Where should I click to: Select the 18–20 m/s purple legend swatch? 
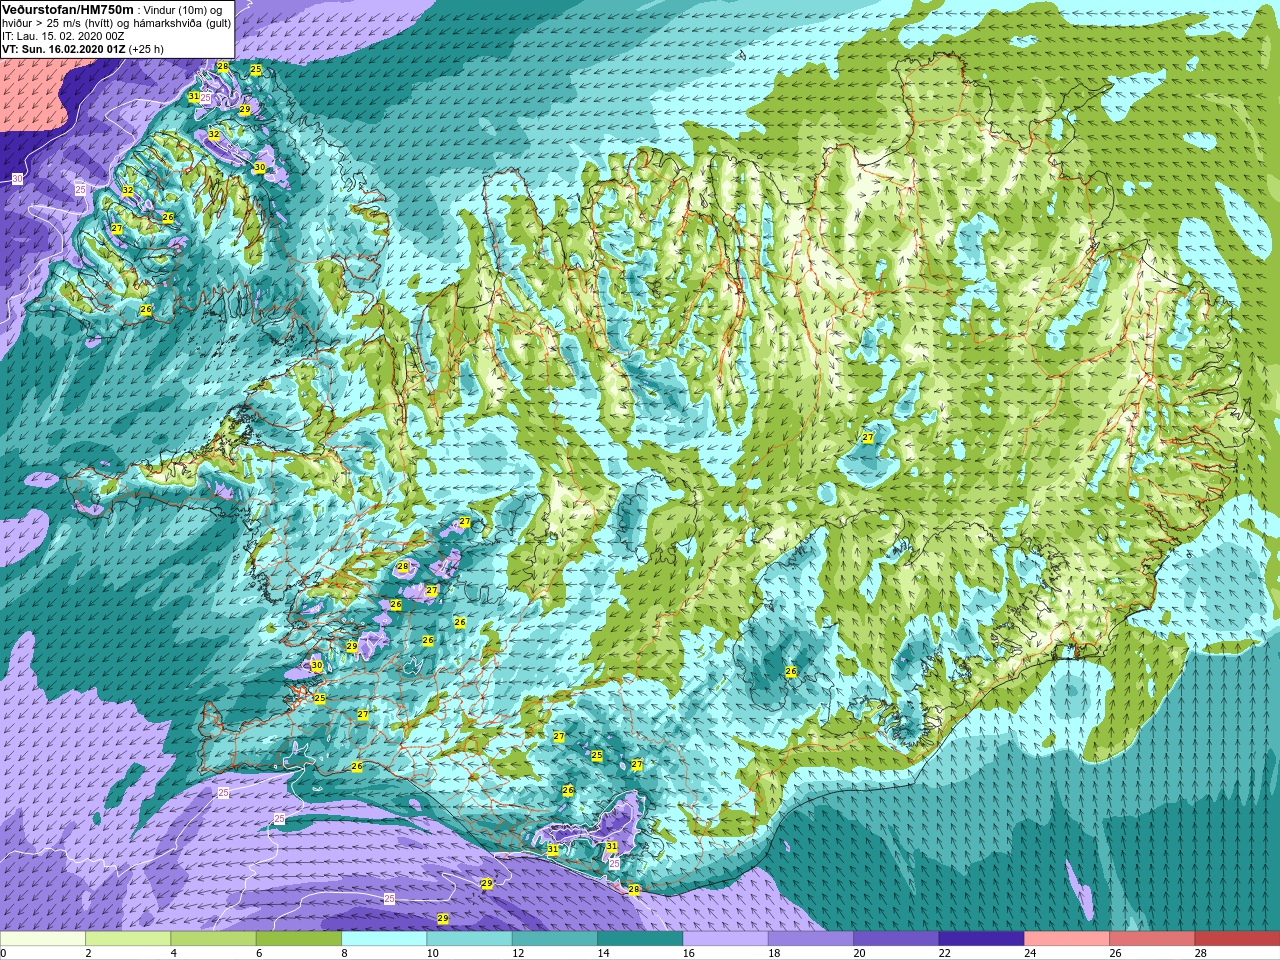(x=810, y=939)
